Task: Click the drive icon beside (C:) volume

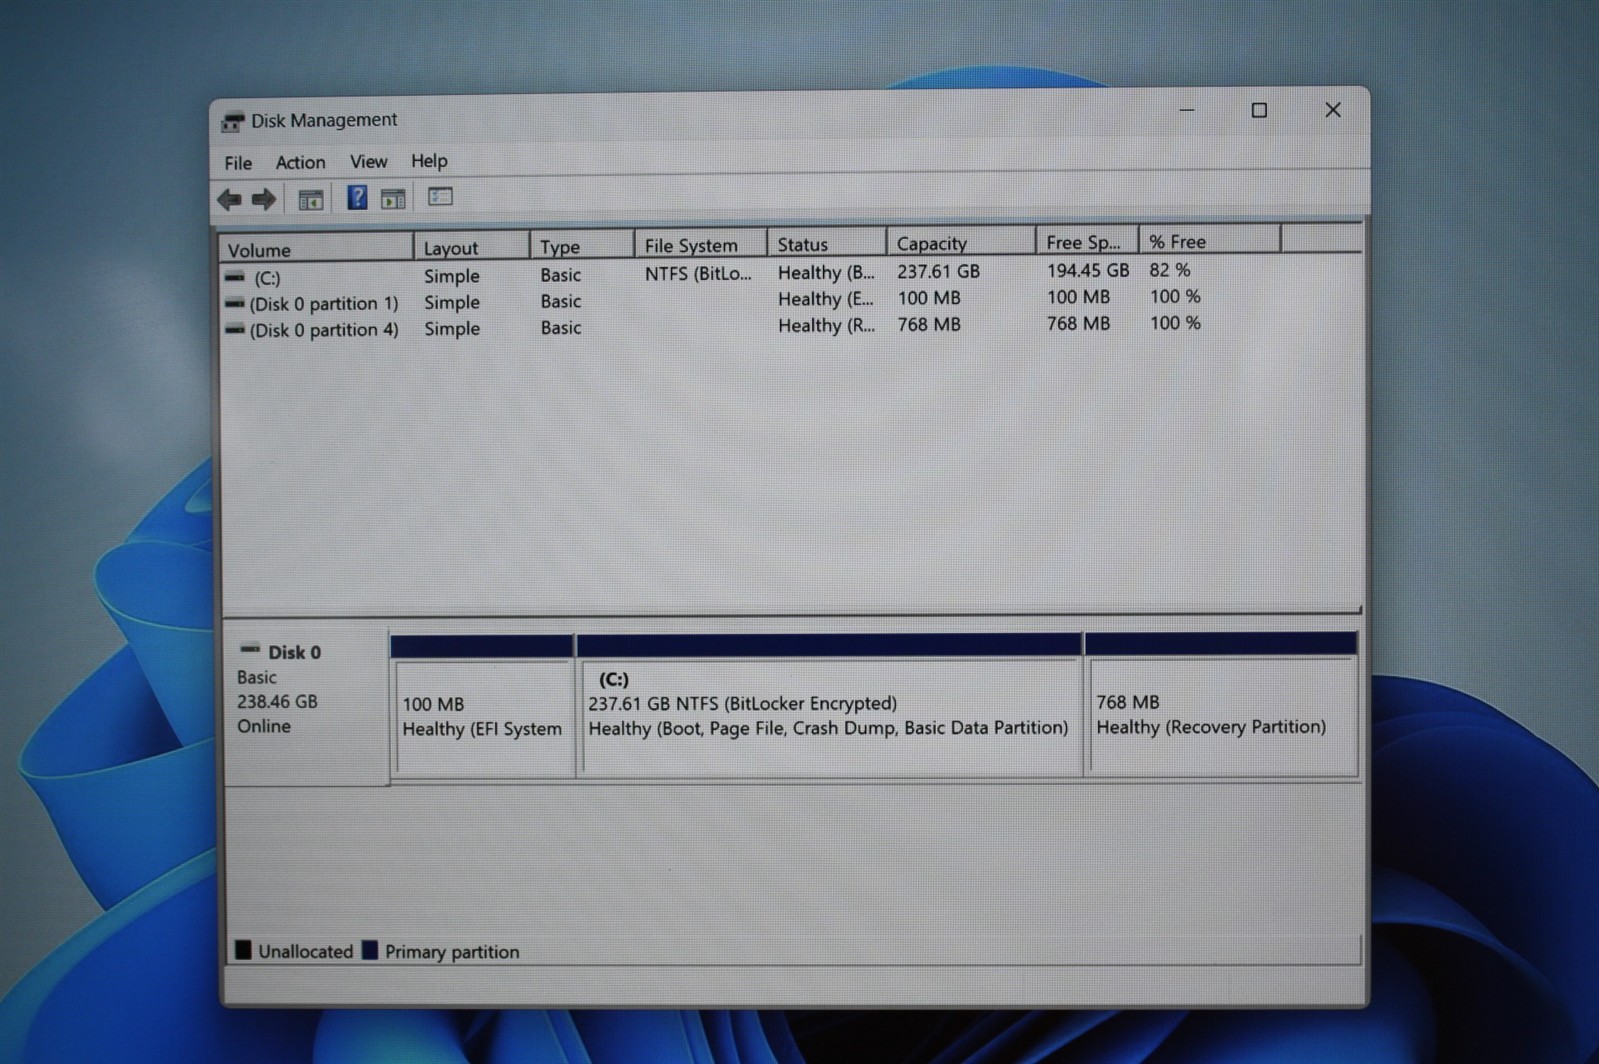Action: pos(235,277)
